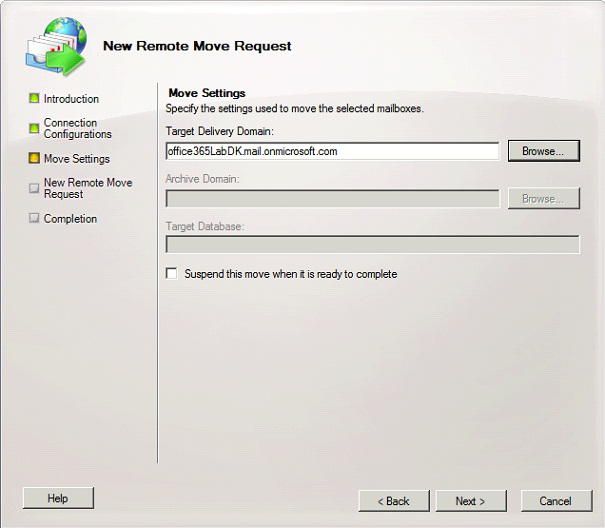
Task: Click the Target Database field
Action: click(x=373, y=245)
